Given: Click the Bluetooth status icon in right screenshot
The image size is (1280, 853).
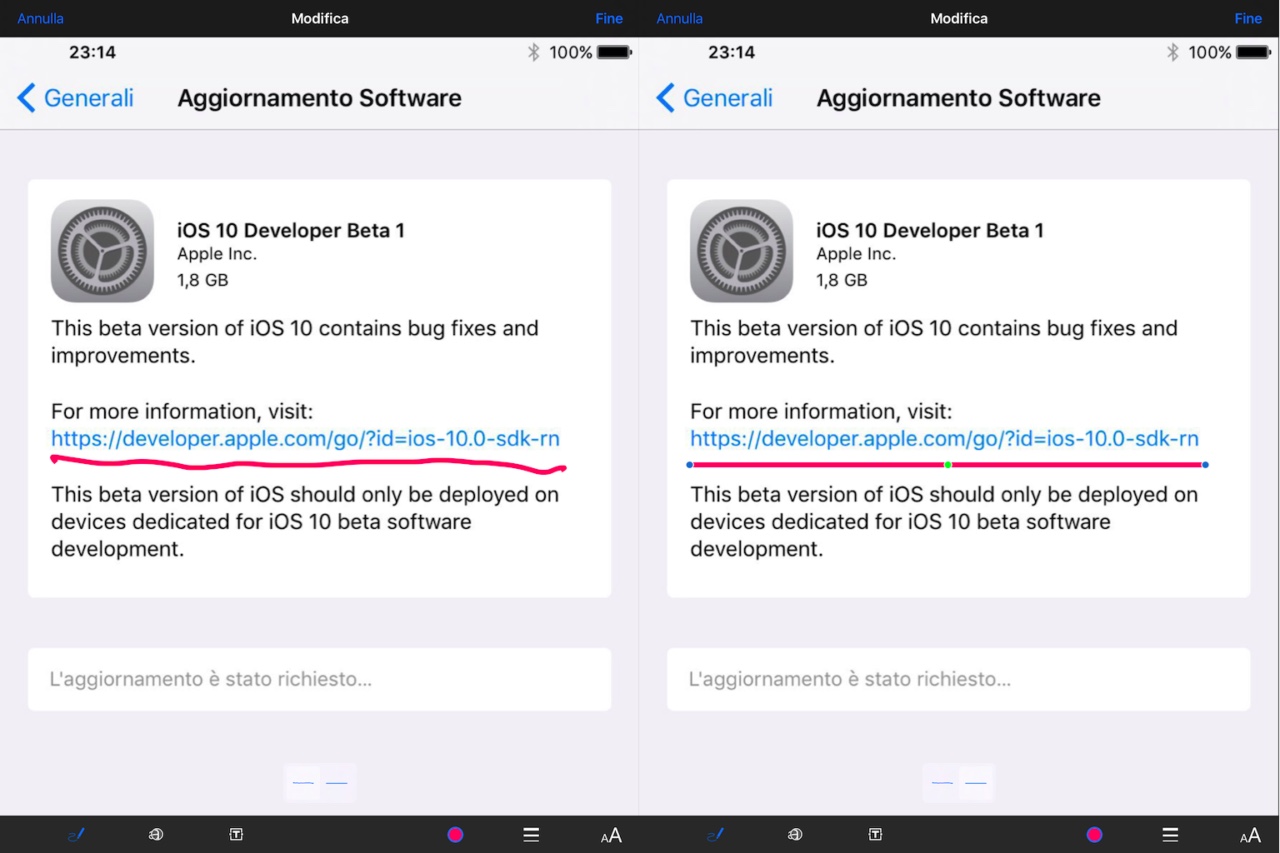Looking at the screenshot, I should [x=1172, y=52].
